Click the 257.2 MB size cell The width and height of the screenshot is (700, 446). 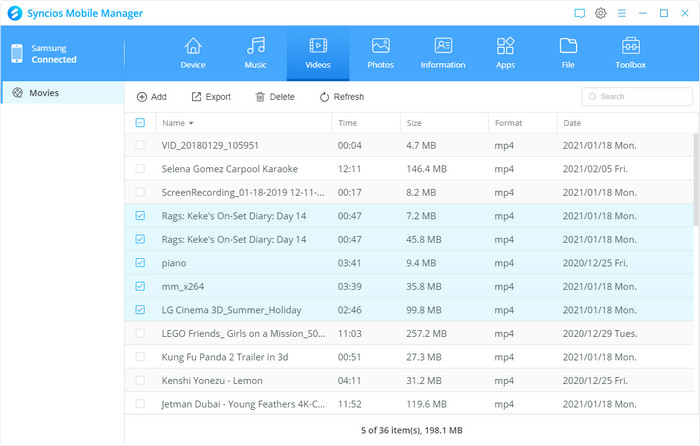tap(426, 333)
